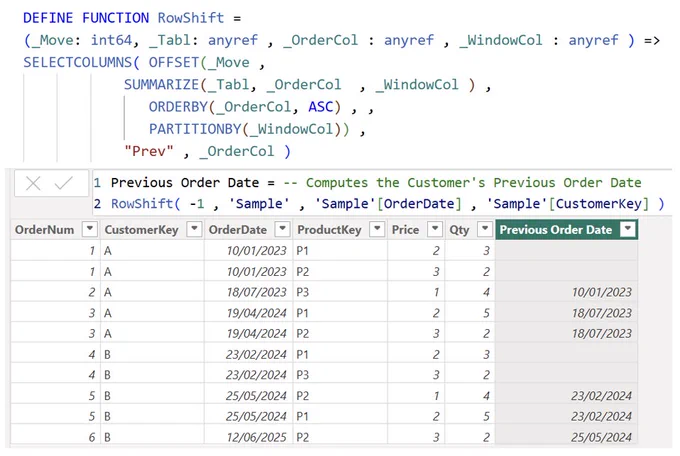Select the ProductKey column header
The height and width of the screenshot is (456, 680).
coord(329,230)
